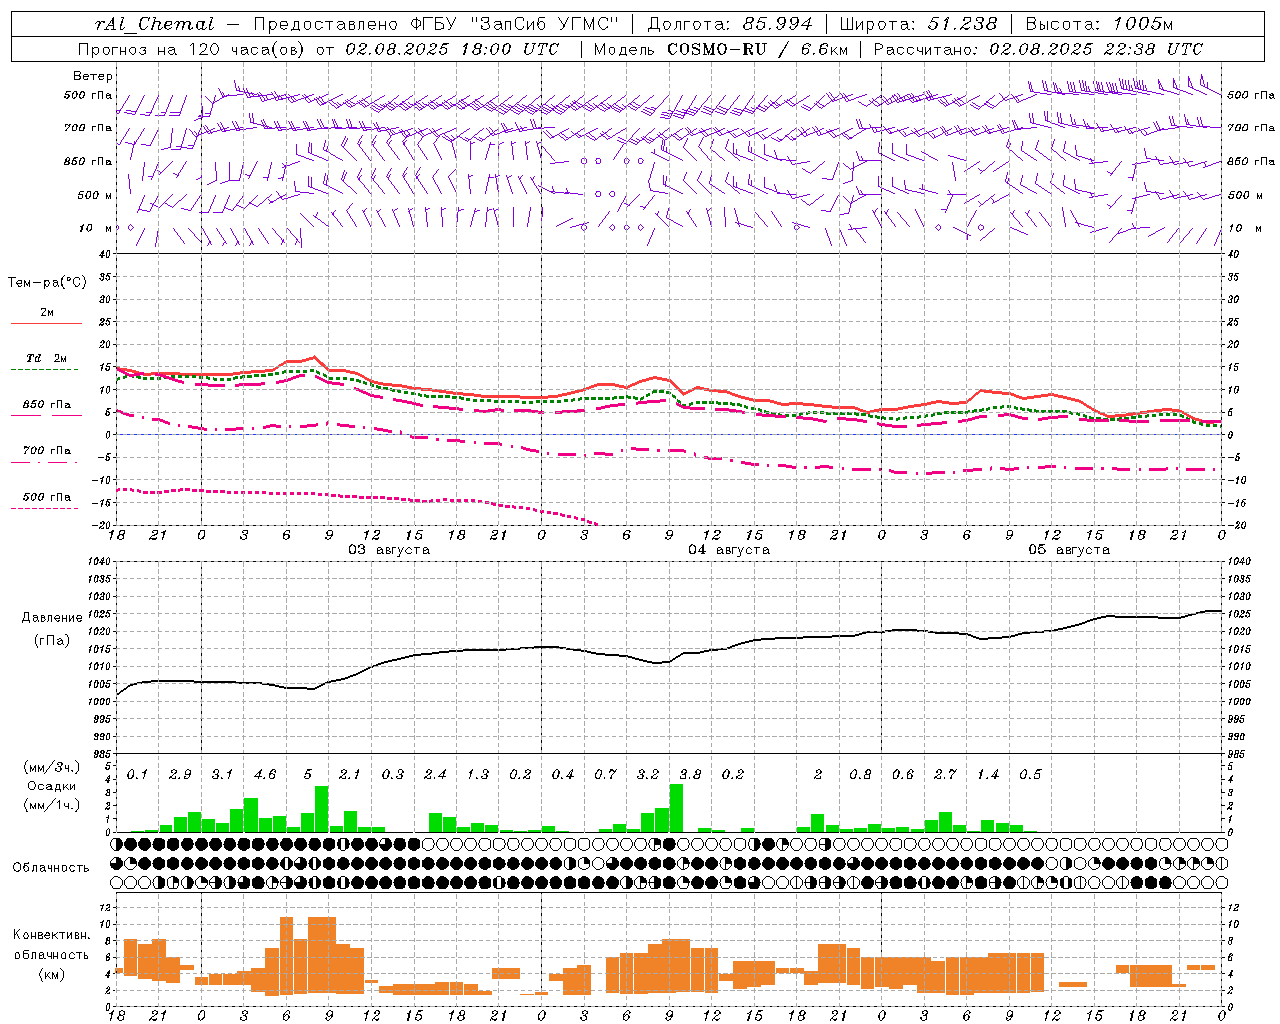Click the 3-hour precipitation value 0.8

(x=860, y=775)
